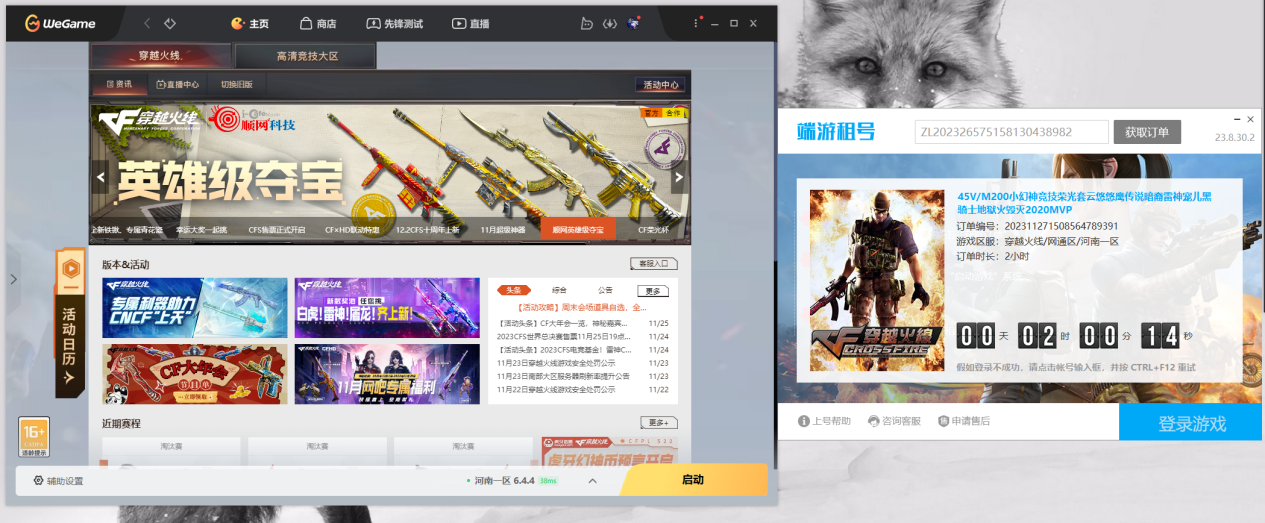Image resolution: width=1265 pixels, height=523 pixels.
Task: Expand the server selection chevron near 河南一区
Action: pos(592,481)
